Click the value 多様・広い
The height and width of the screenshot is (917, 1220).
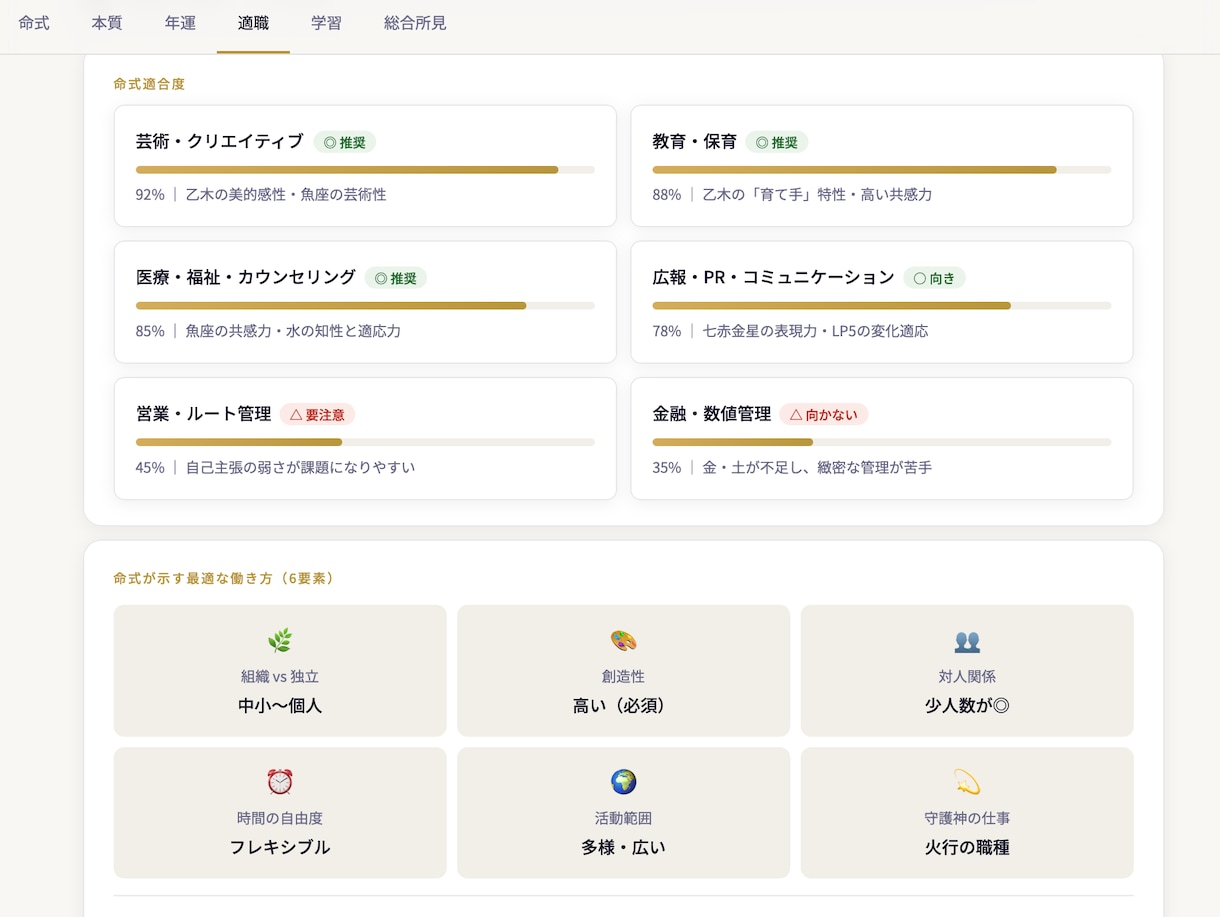(x=623, y=848)
